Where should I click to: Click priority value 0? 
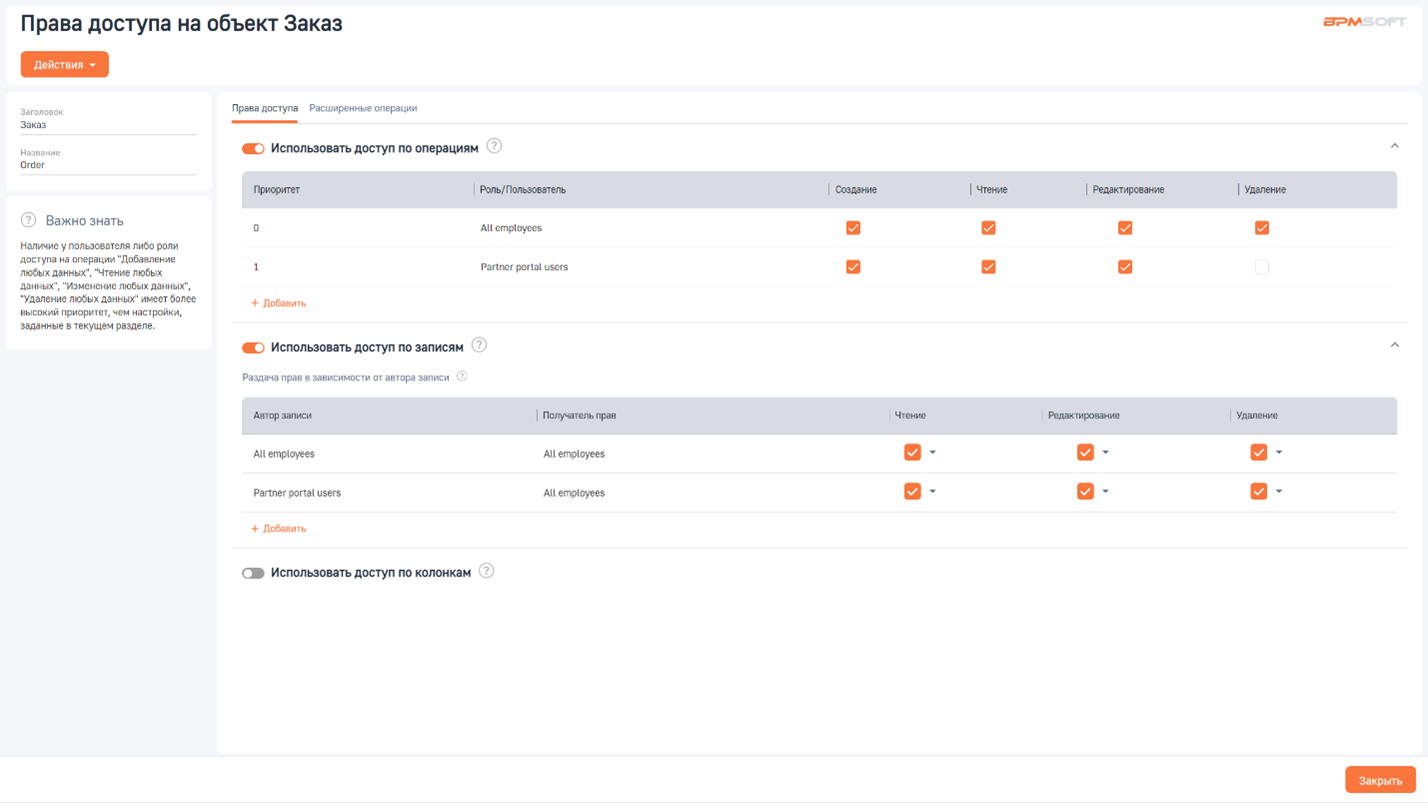(256, 228)
